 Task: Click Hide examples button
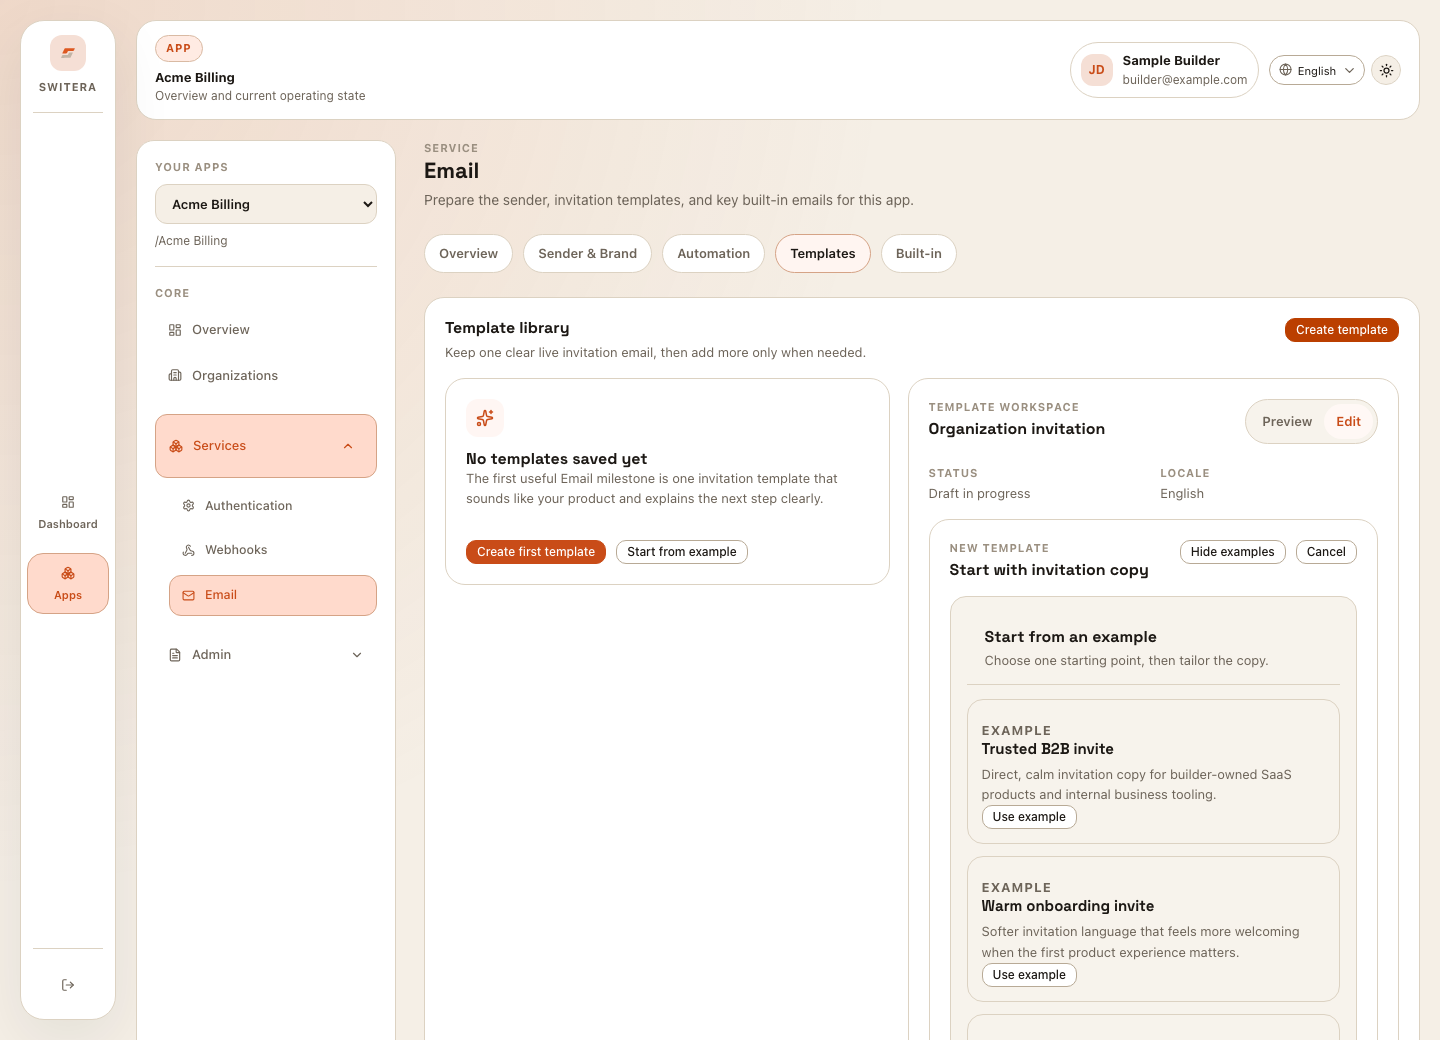(x=1232, y=552)
